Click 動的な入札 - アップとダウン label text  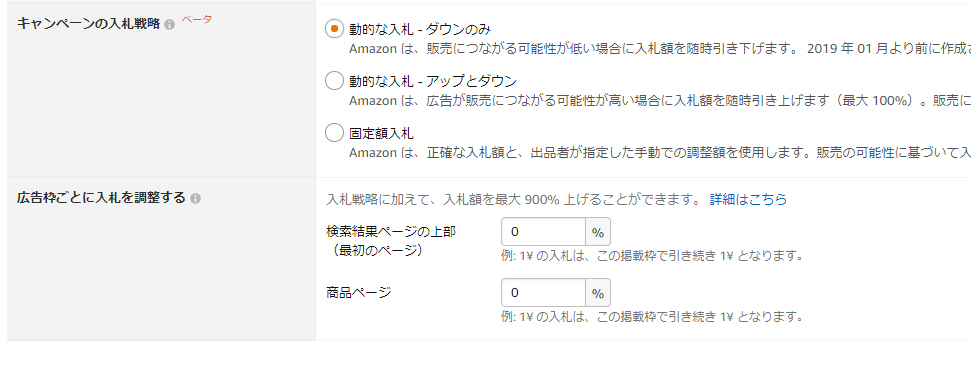(433, 81)
